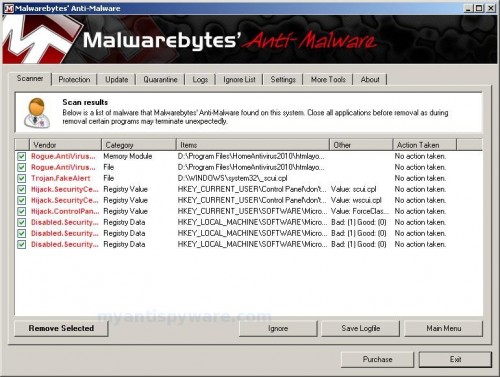Click the Purchase button
The width and height of the screenshot is (500, 377).
point(377,359)
